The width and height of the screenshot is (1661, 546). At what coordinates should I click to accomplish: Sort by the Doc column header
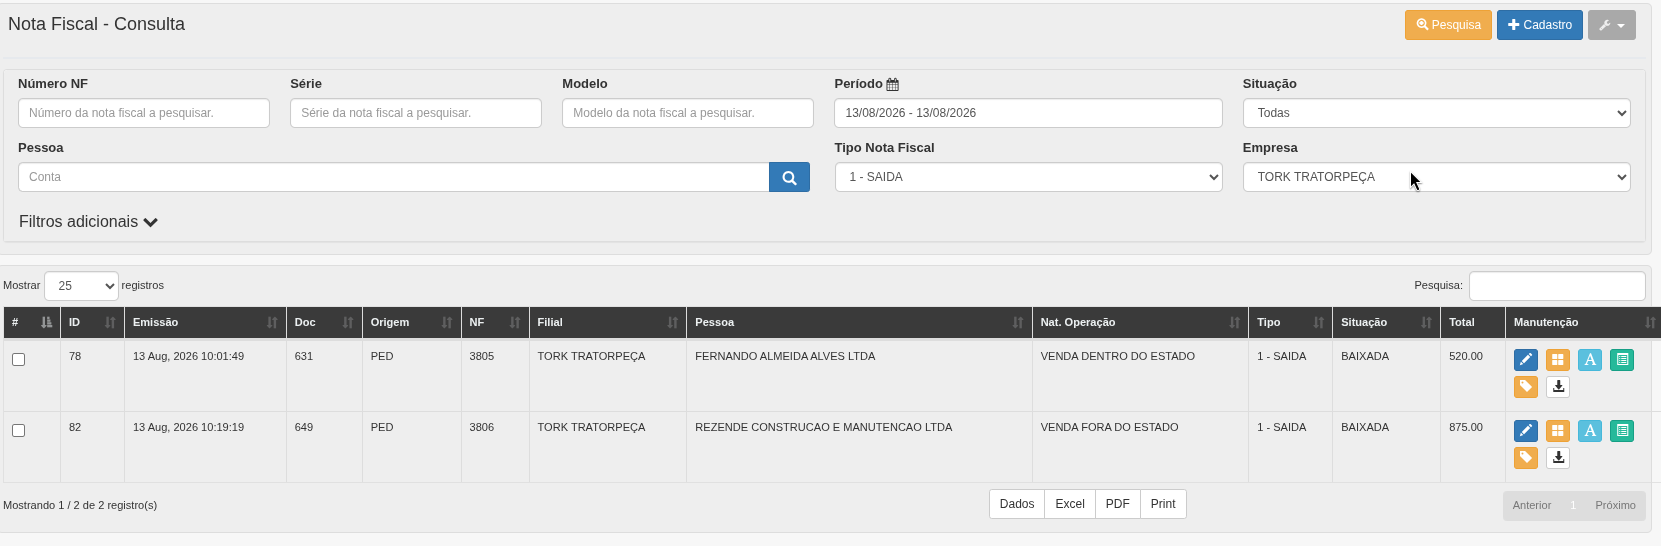[x=324, y=322]
